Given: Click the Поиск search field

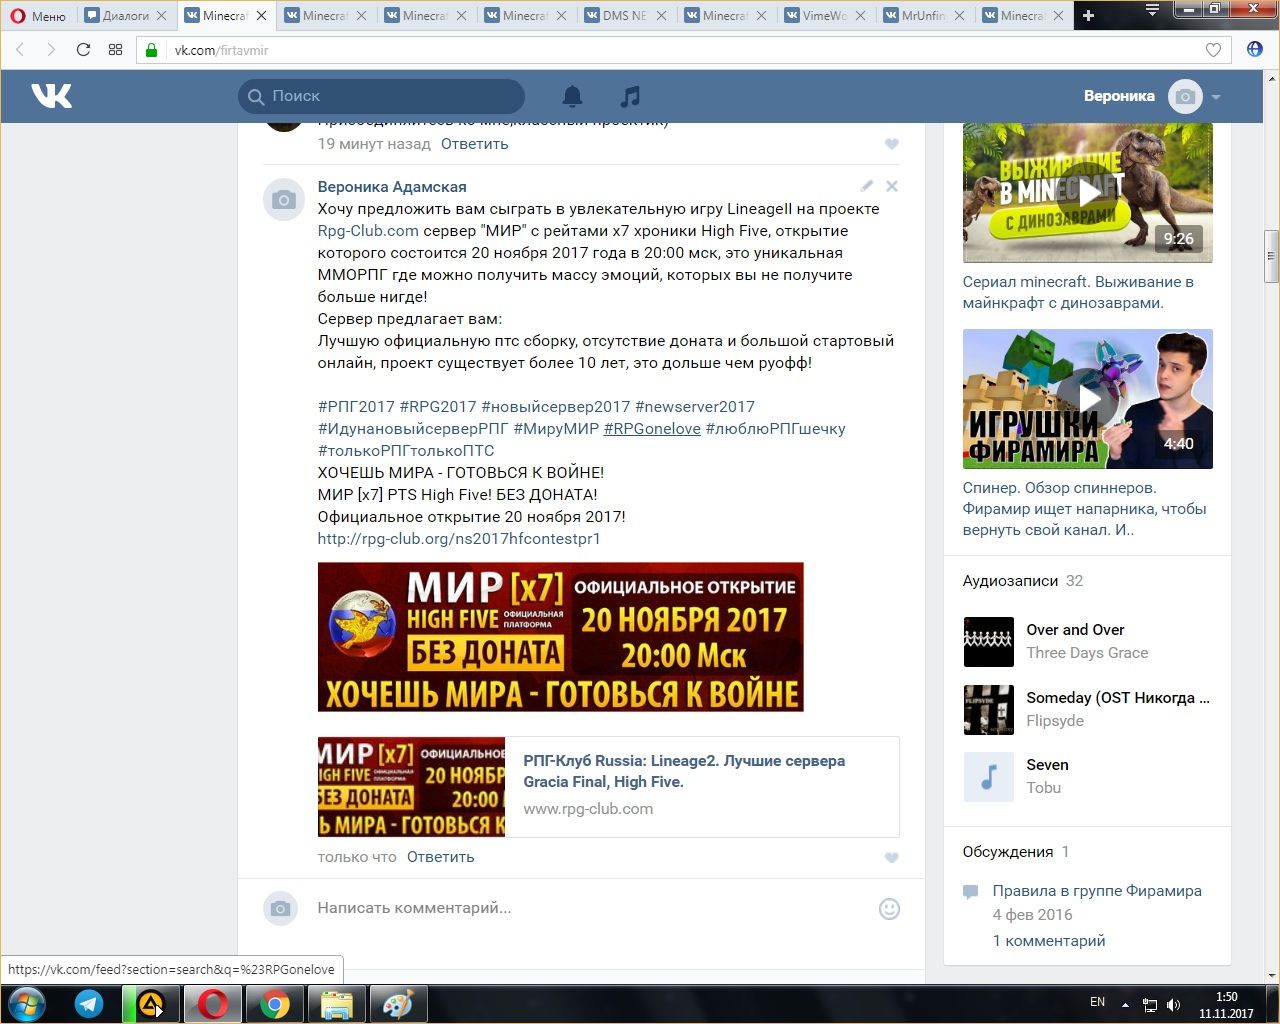Looking at the screenshot, I should (x=381, y=96).
